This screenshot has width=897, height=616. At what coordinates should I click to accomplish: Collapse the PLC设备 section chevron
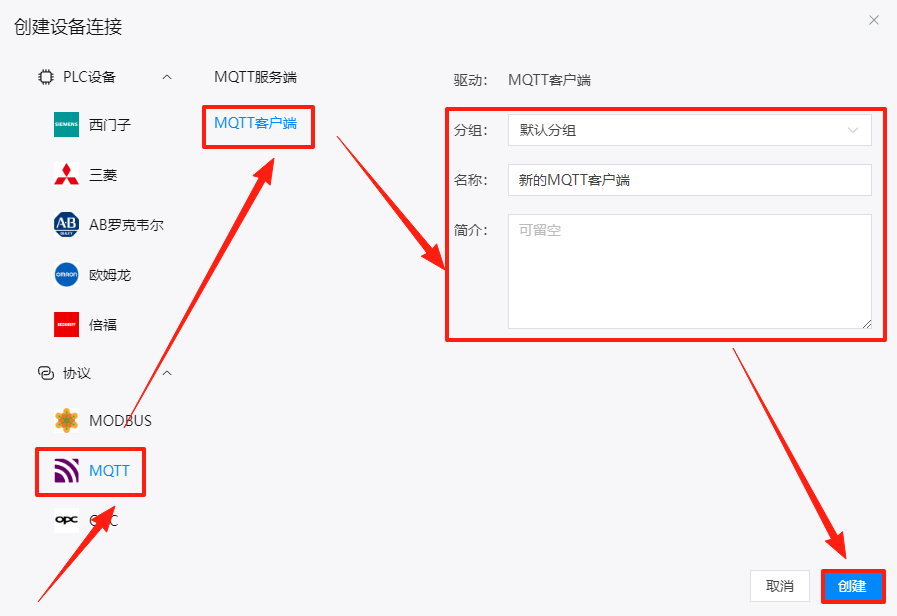tap(167, 77)
